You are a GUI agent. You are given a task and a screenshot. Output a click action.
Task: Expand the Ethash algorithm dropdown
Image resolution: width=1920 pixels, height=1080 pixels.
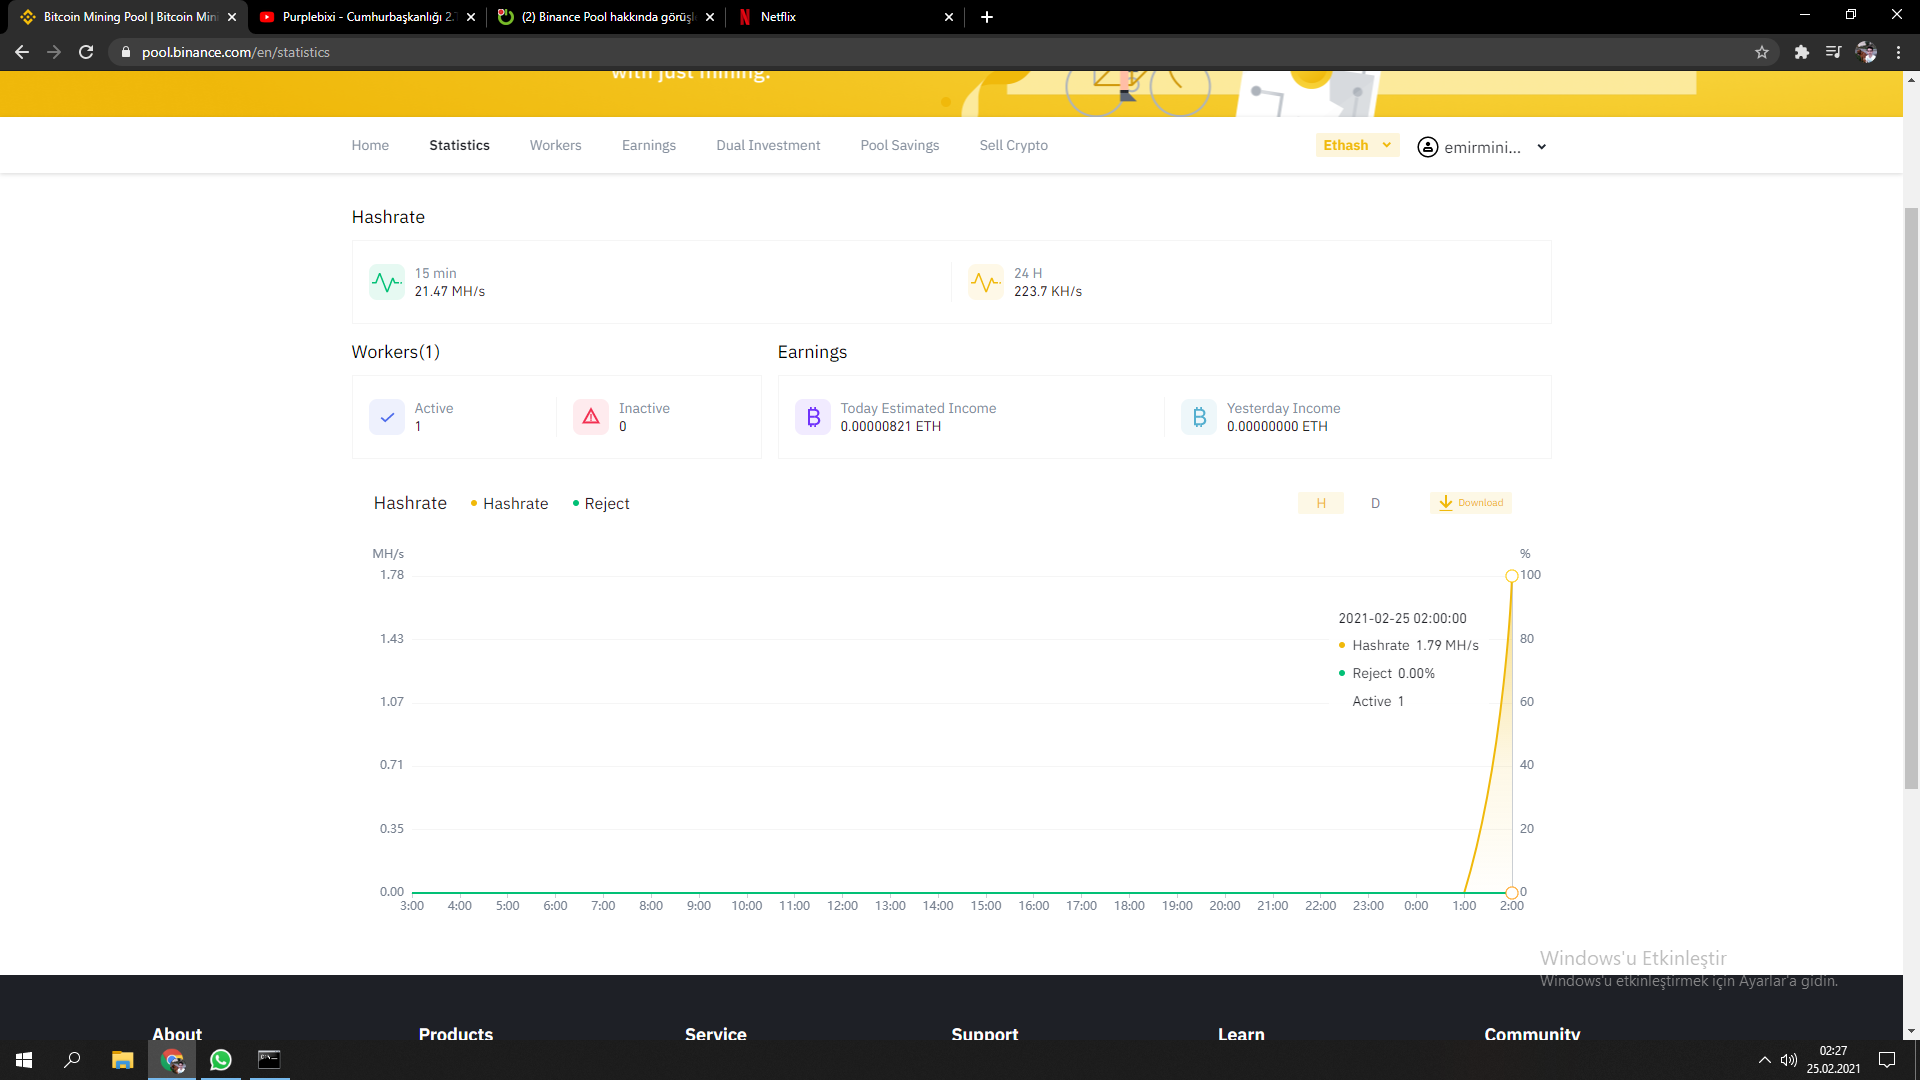1357,145
